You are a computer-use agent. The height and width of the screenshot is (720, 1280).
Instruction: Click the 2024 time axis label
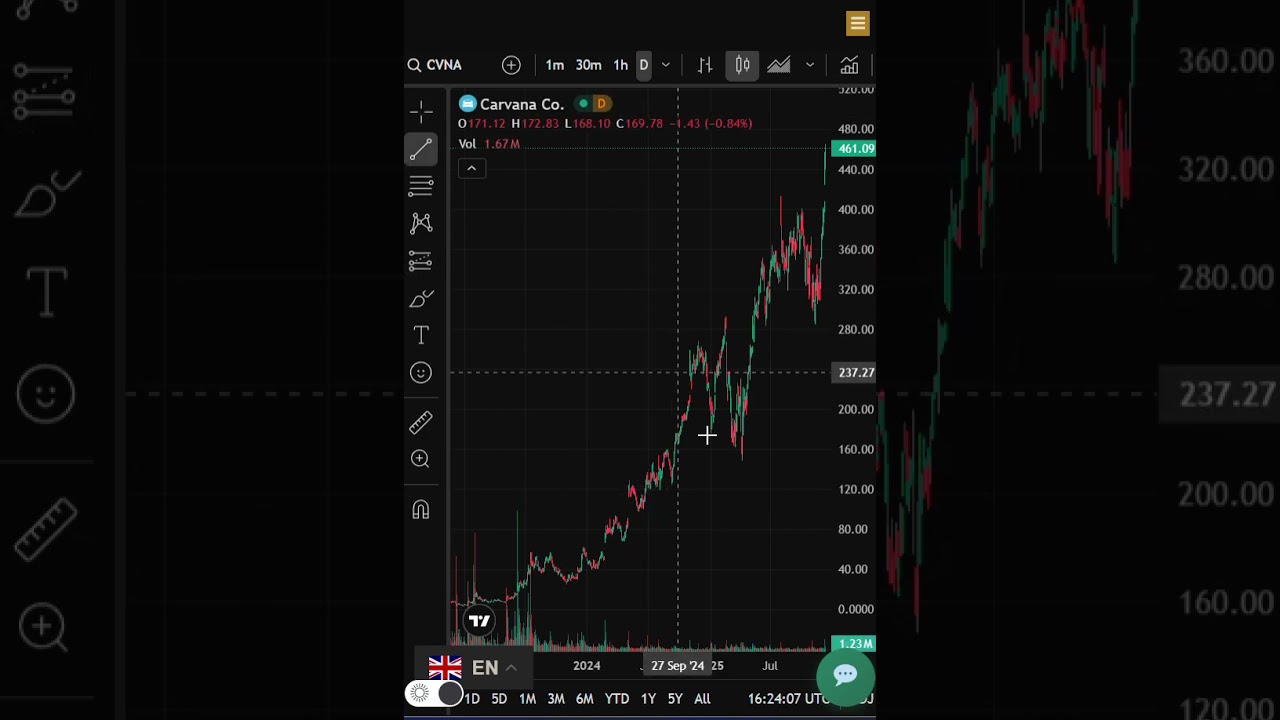point(587,666)
